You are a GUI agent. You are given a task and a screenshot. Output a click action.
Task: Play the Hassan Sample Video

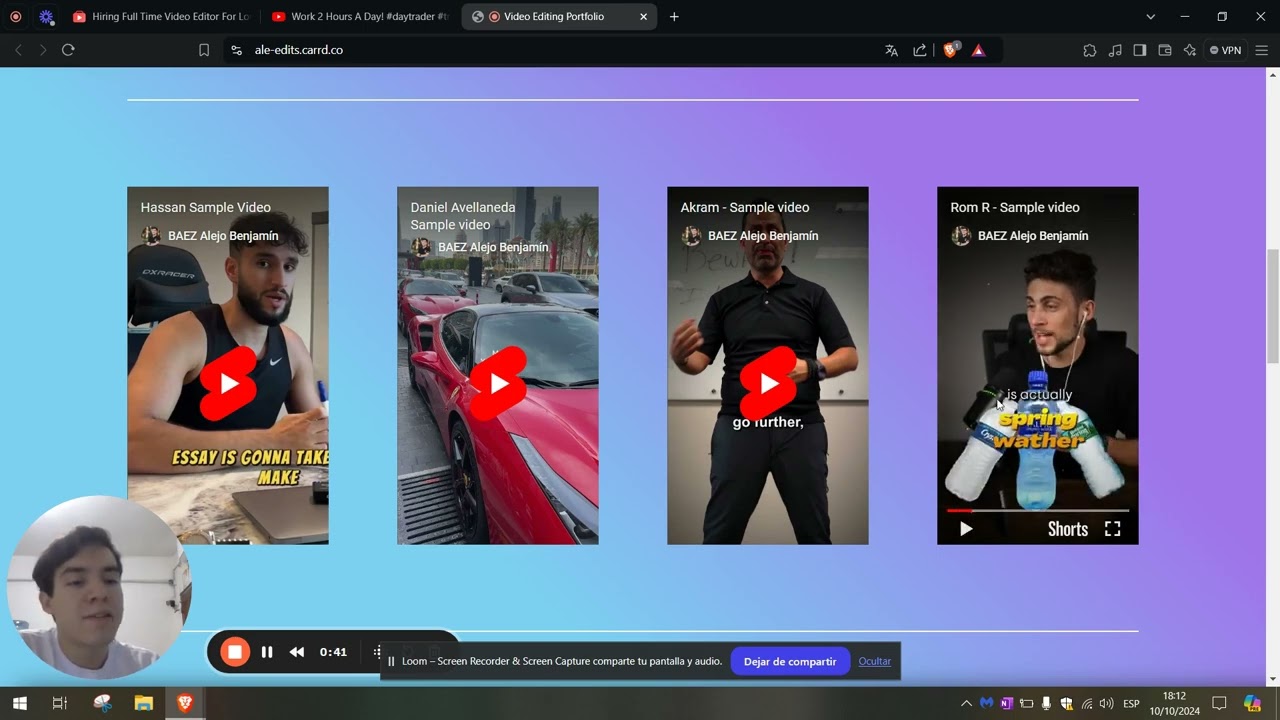tap(228, 383)
